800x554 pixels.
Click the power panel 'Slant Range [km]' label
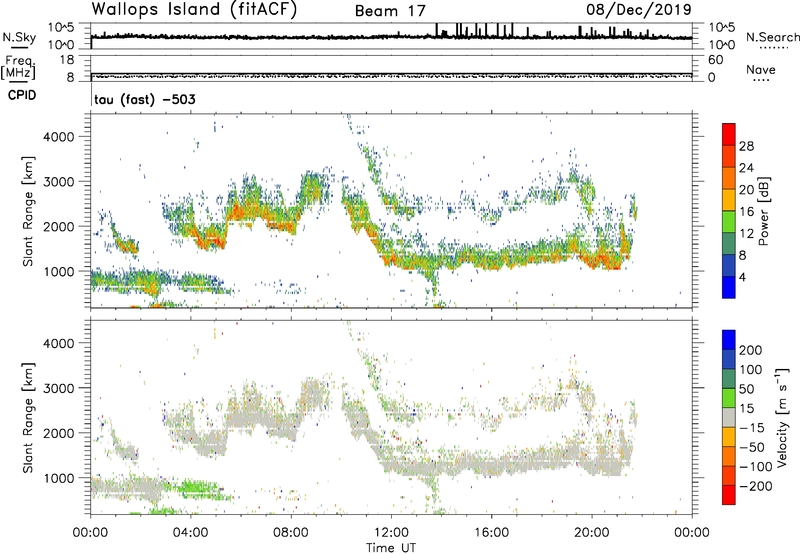click(28, 211)
